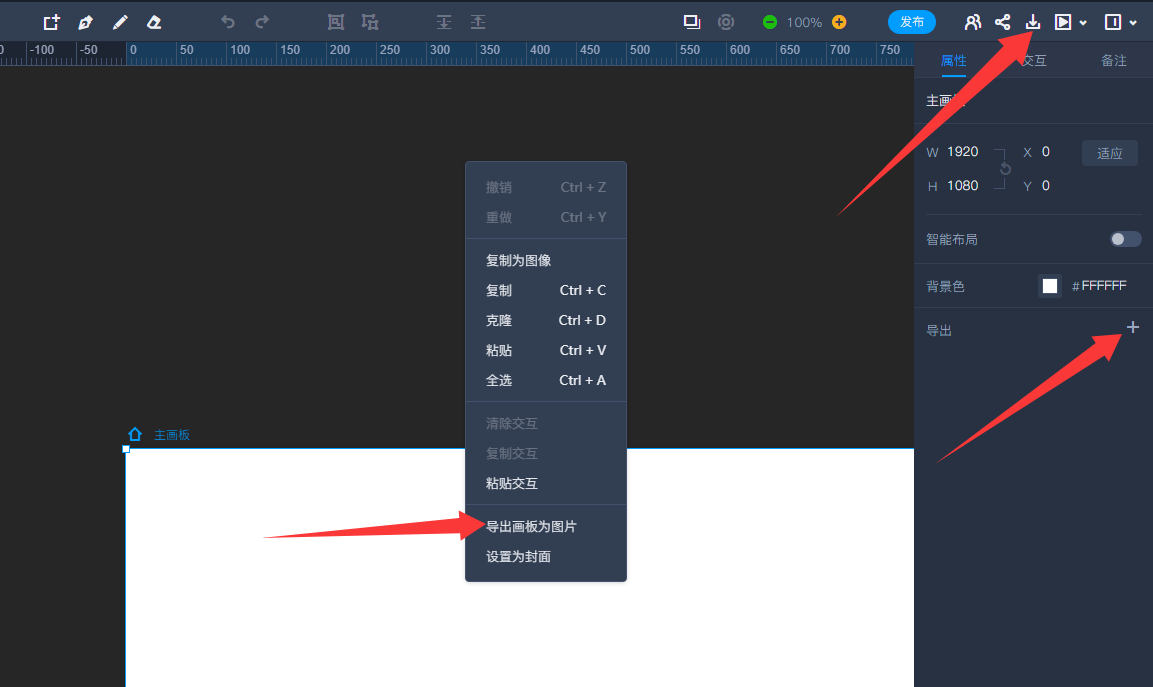
Task: Choose 导出画板为图片 from context menu
Action: (531, 526)
